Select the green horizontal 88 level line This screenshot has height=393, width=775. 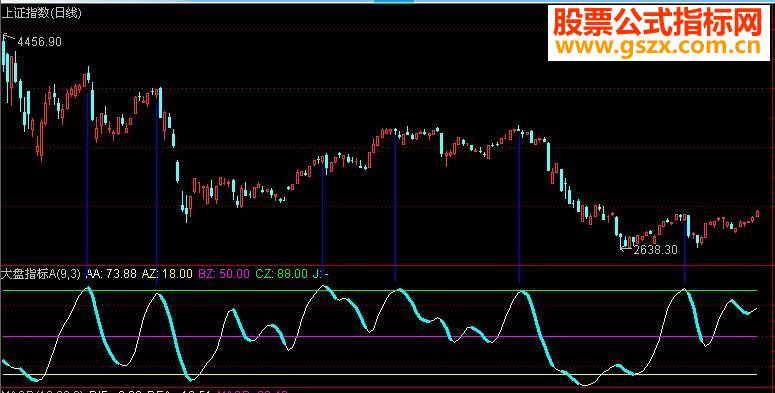click(x=380, y=291)
